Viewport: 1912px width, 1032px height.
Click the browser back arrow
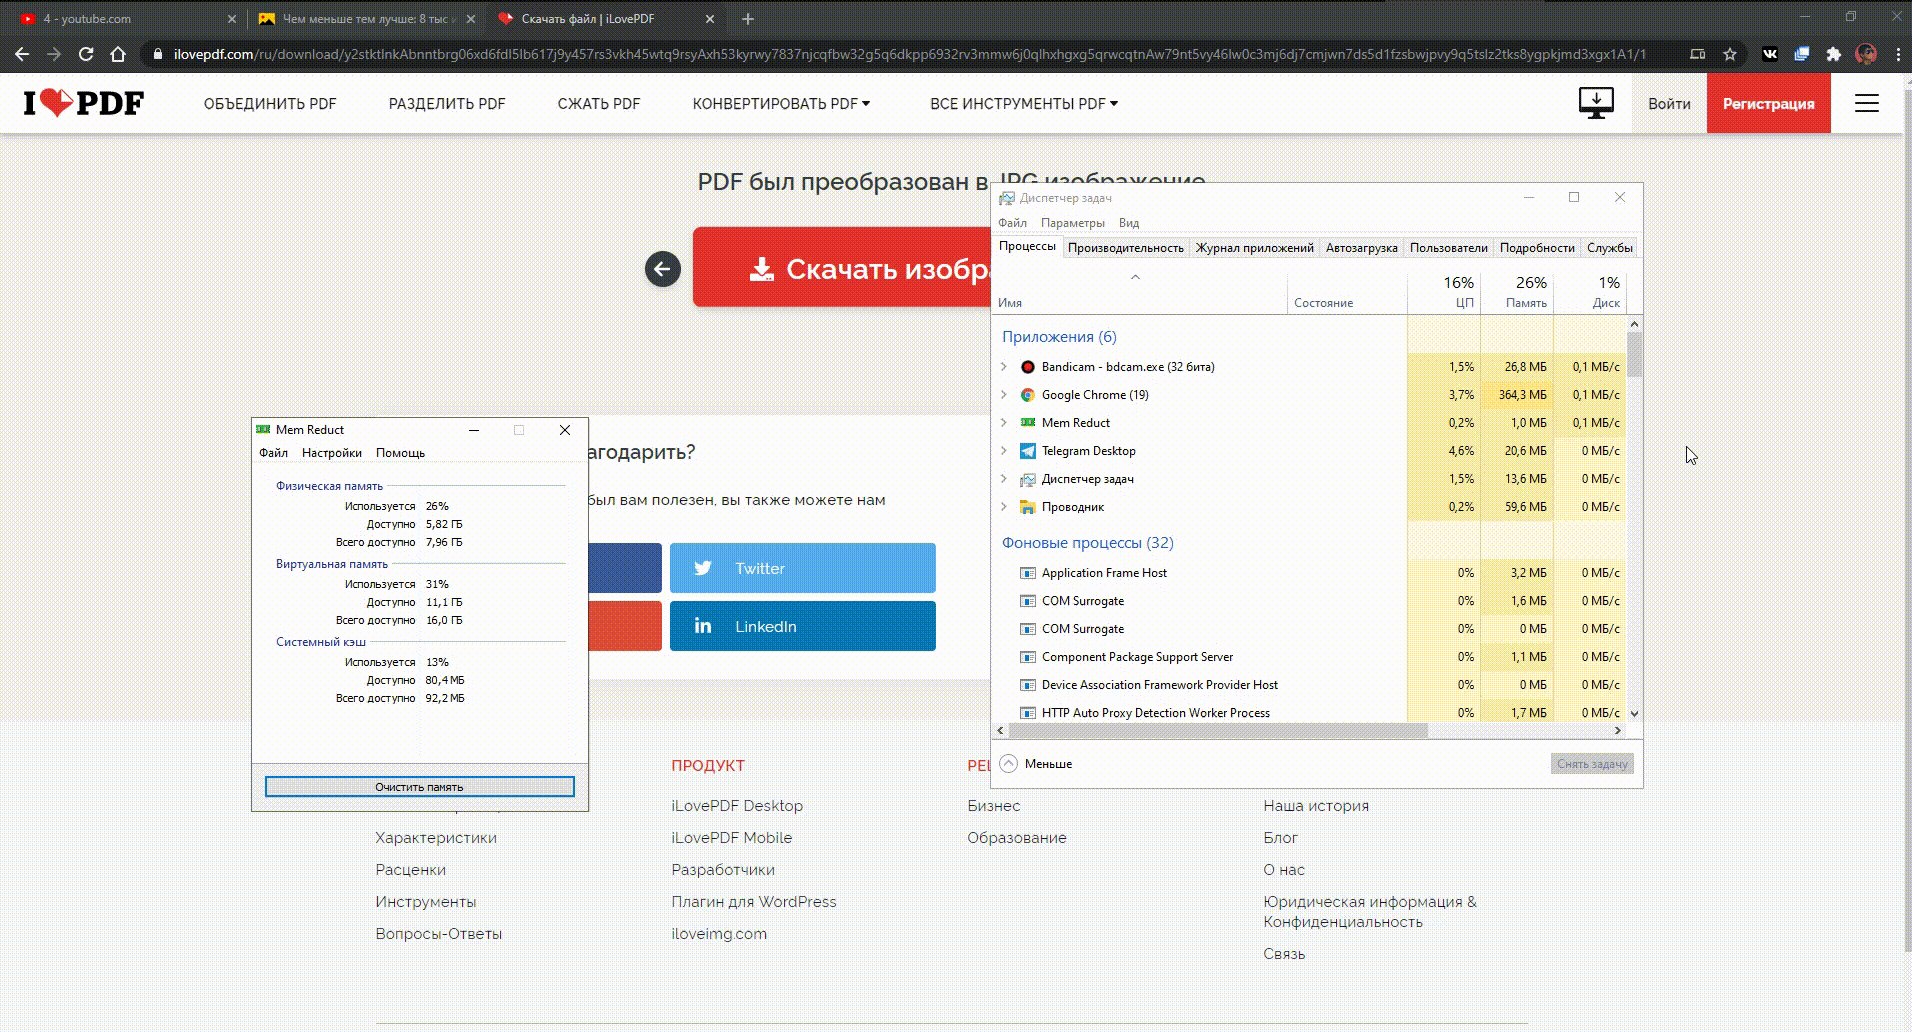[22, 54]
